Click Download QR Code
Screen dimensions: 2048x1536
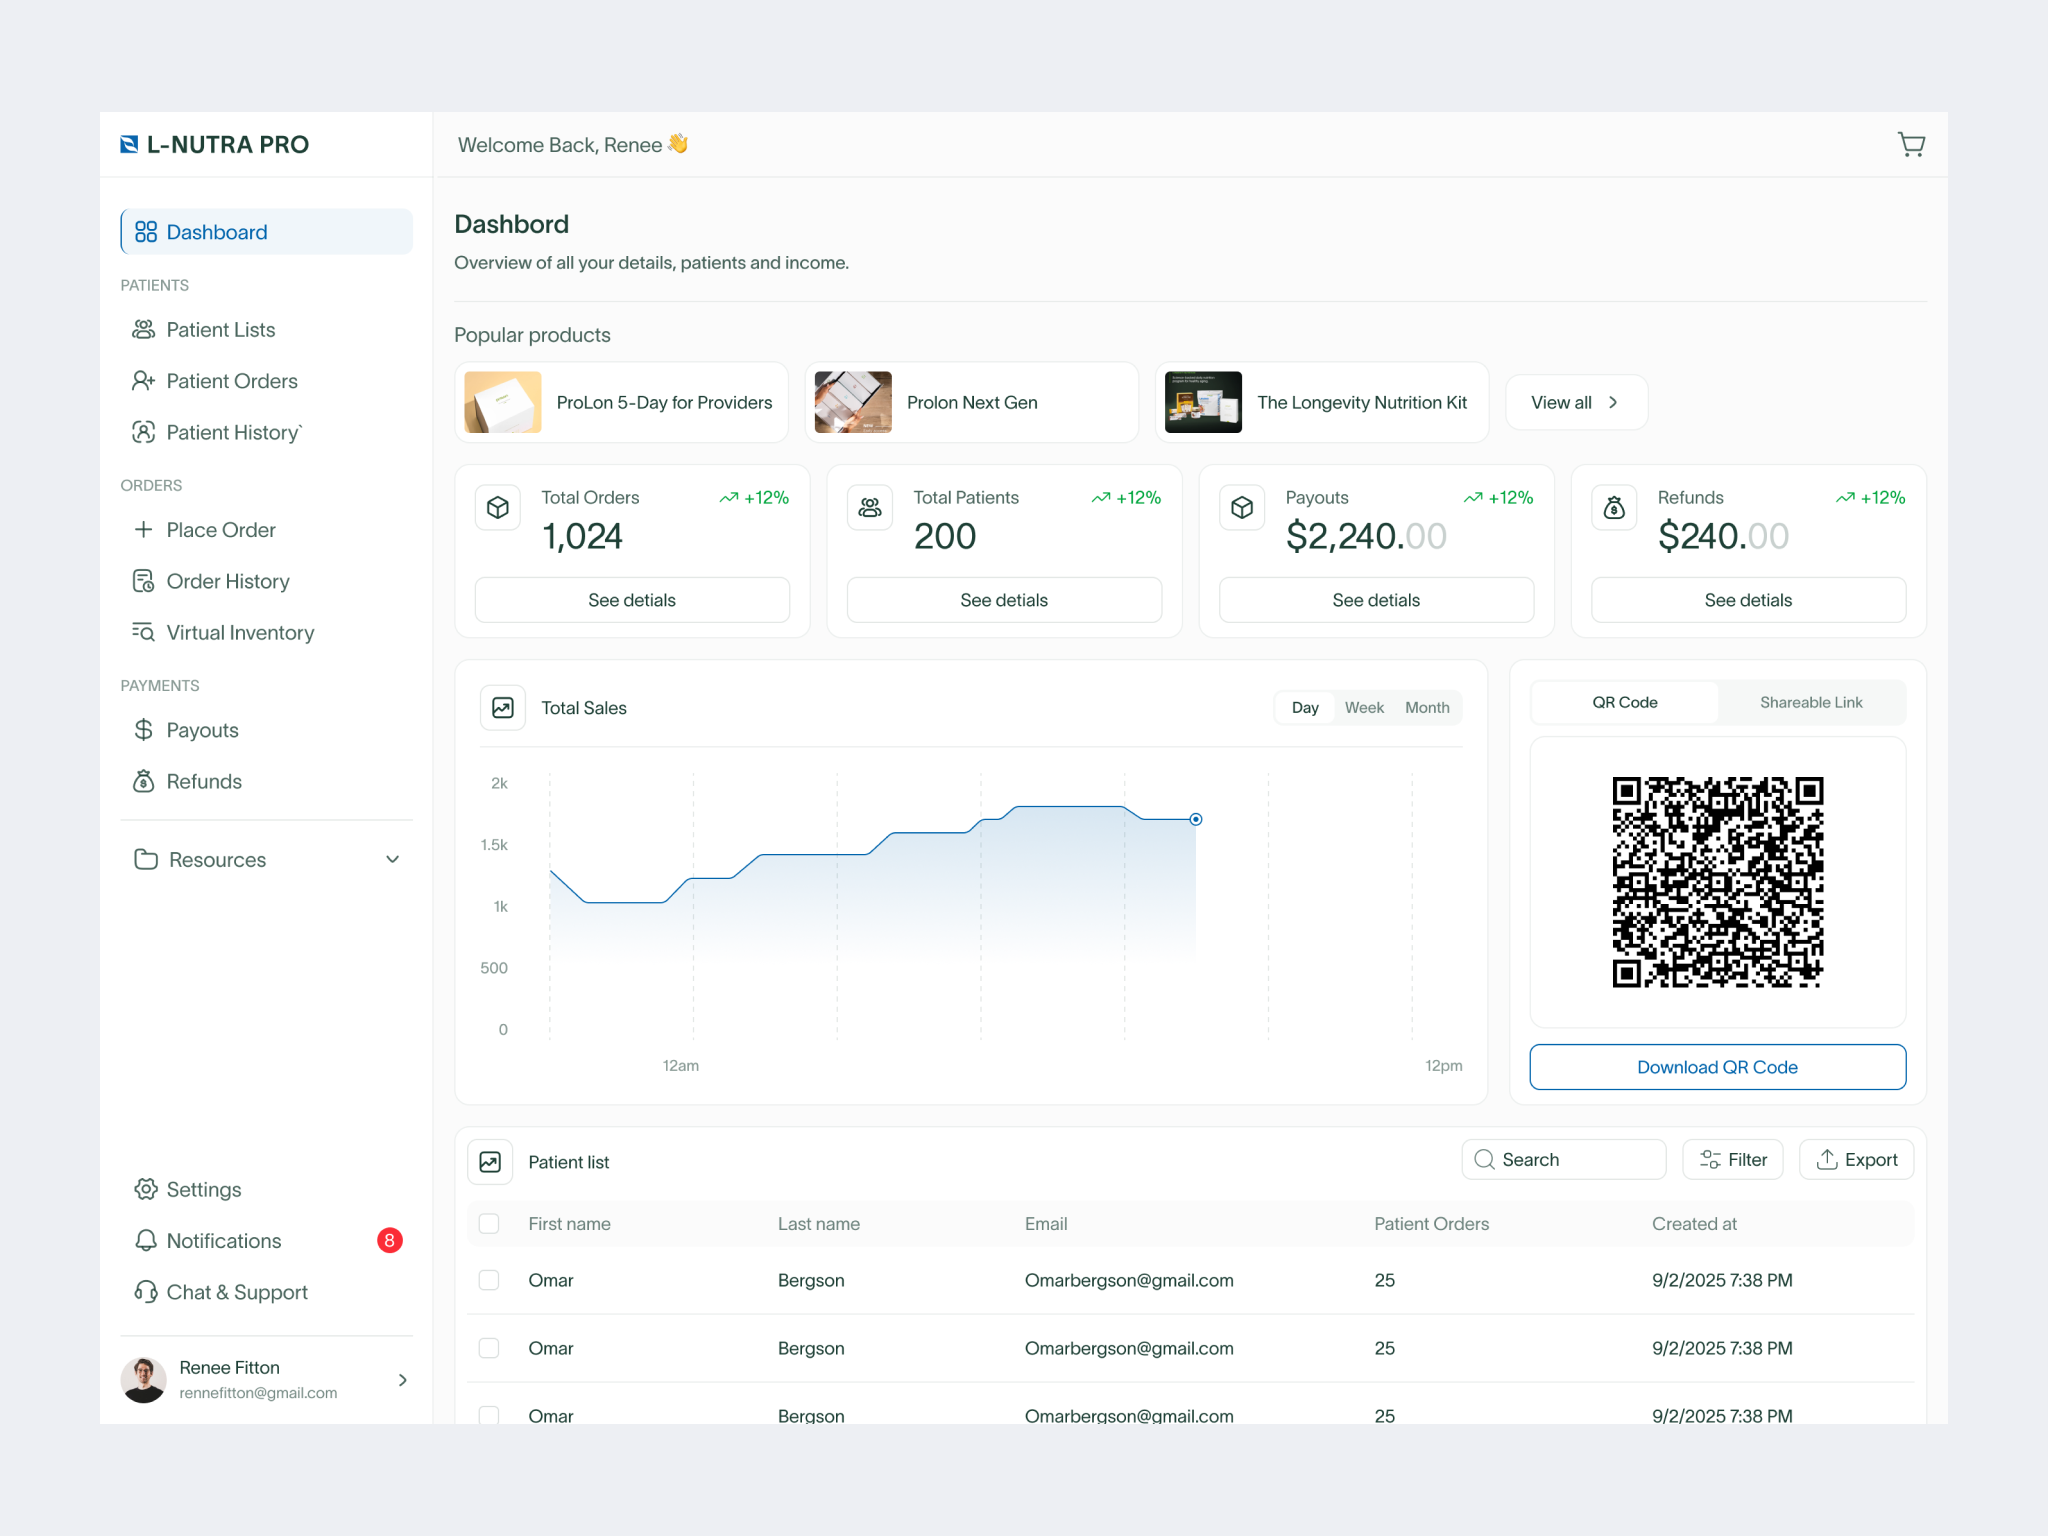pyautogui.click(x=1716, y=1067)
